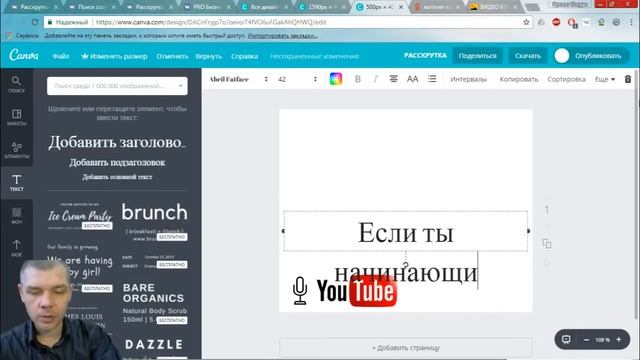
Task: Reload the page in browser
Action: 35,22
